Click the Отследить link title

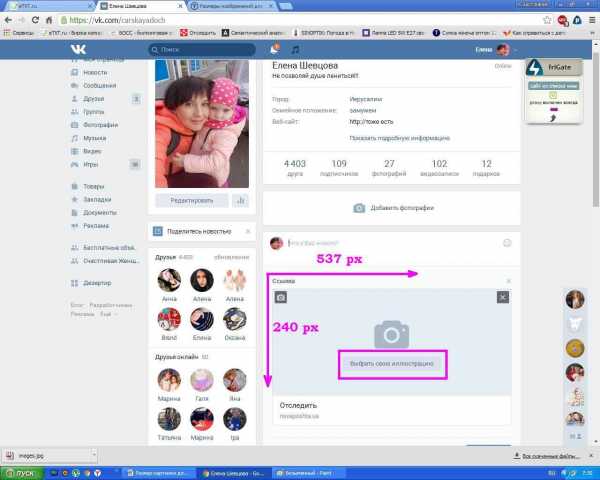point(298,405)
